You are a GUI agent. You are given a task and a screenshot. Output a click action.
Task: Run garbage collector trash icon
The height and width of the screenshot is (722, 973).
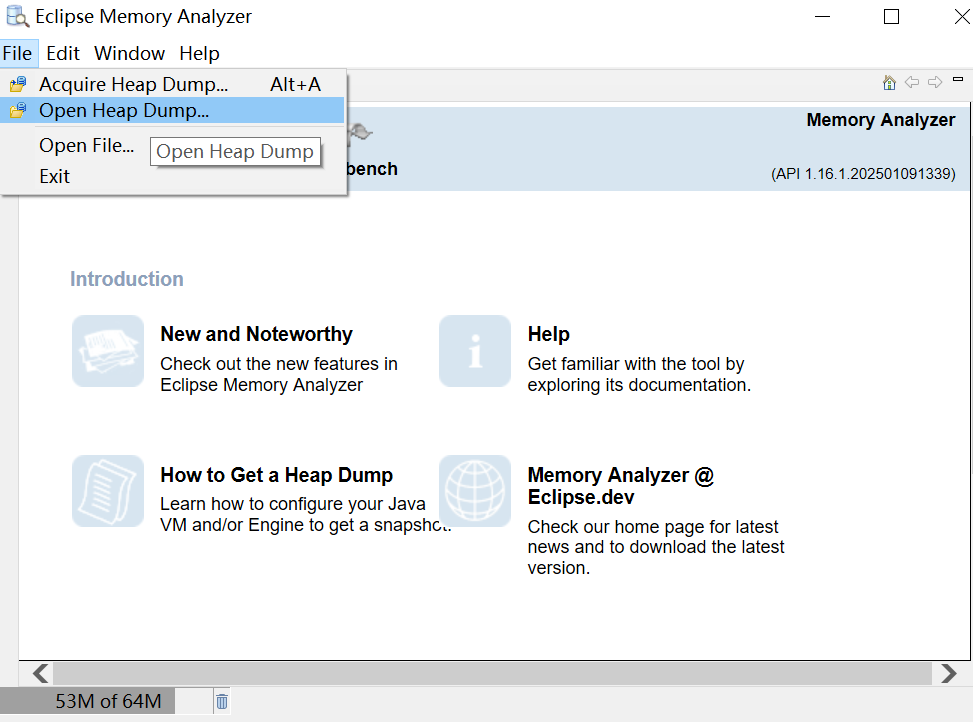click(222, 702)
